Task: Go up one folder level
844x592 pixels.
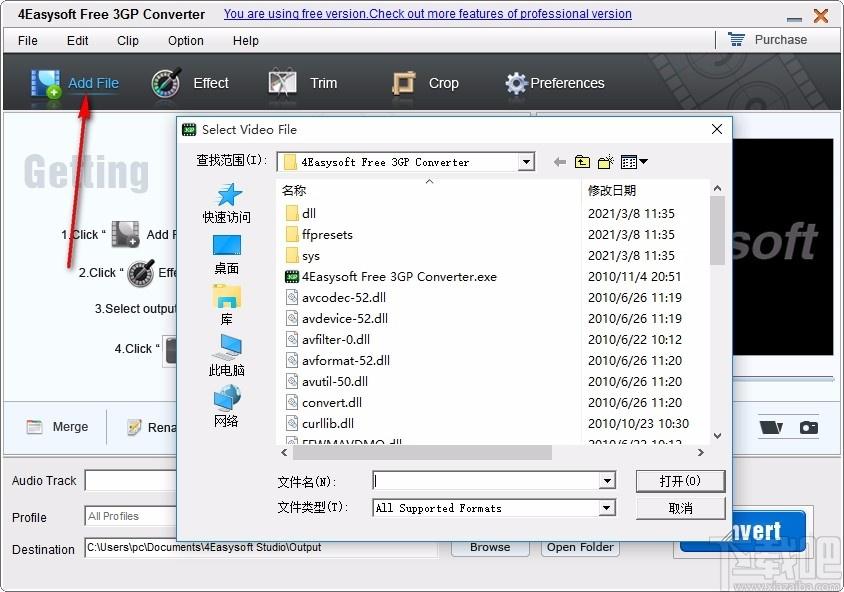Action: tap(582, 161)
